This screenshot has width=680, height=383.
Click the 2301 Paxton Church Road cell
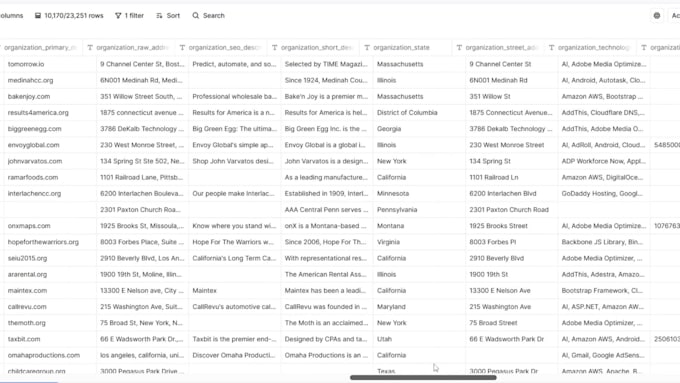512,210
